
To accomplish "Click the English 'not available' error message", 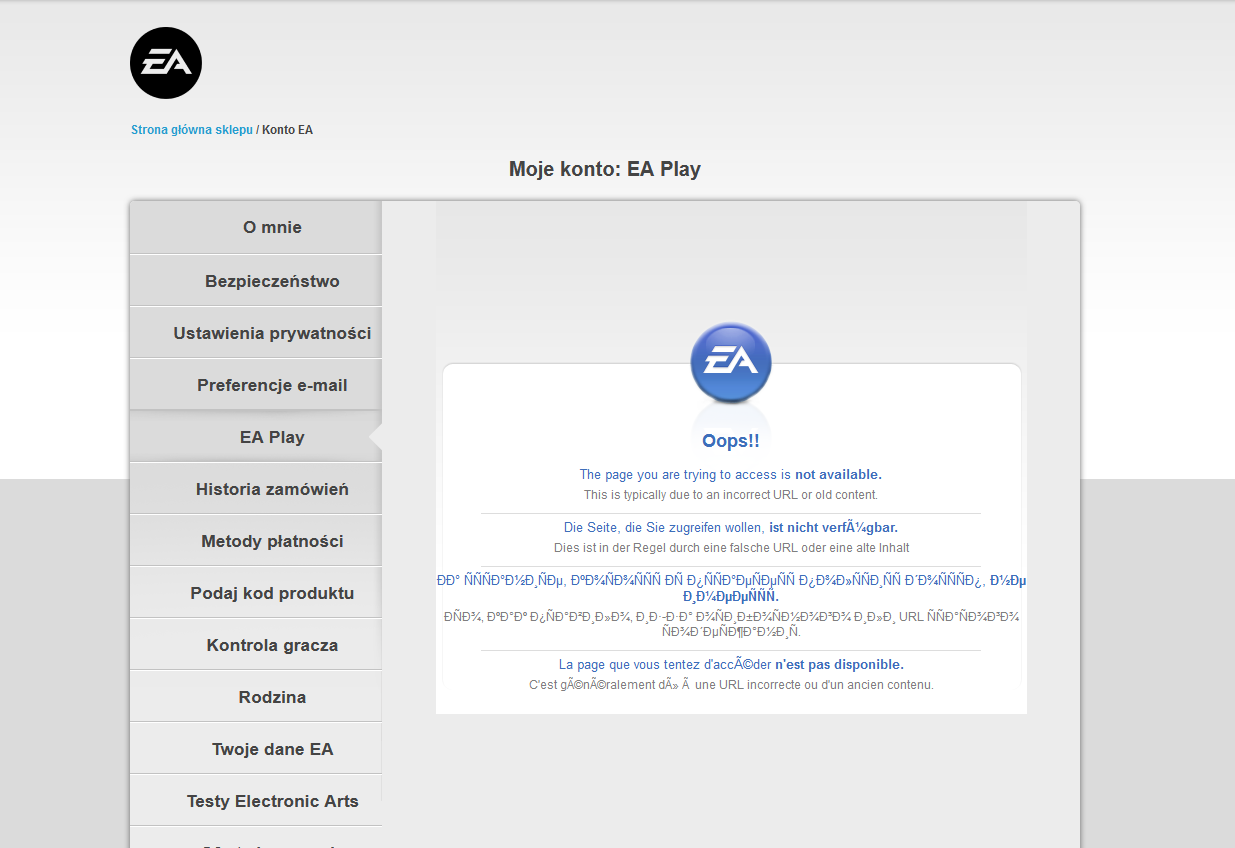I will point(730,475).
